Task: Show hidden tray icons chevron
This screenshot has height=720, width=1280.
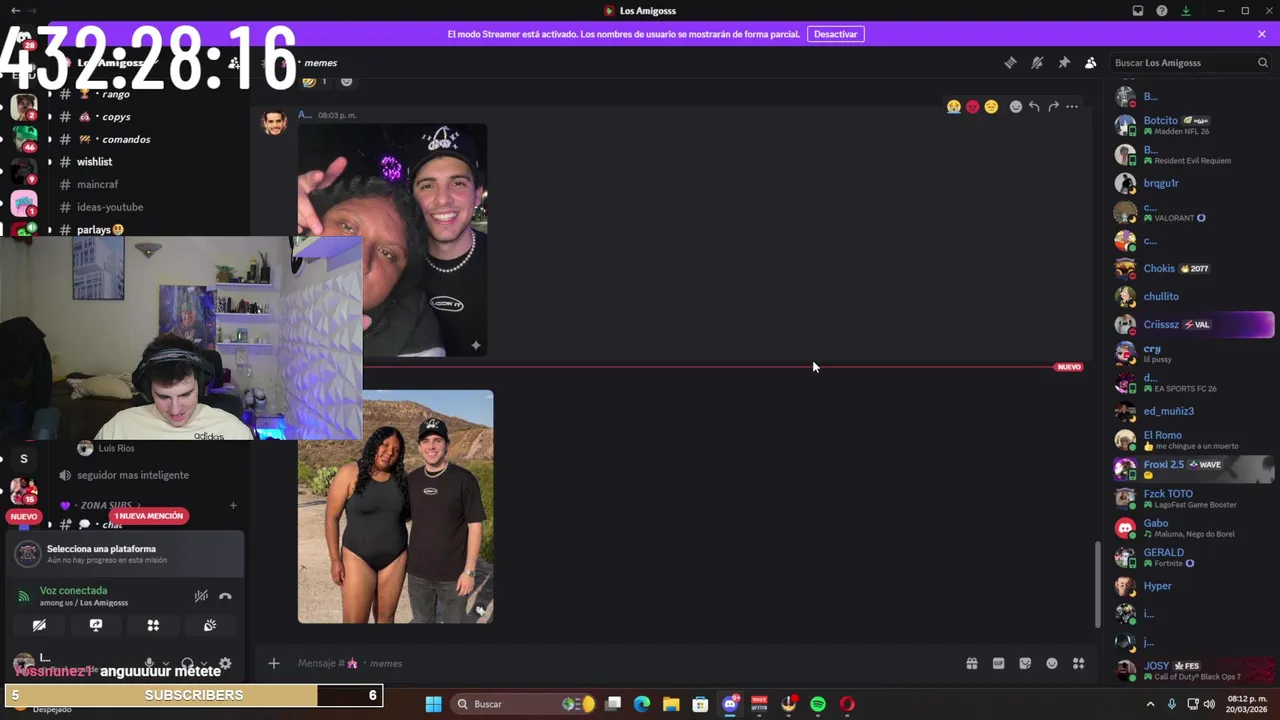Action: click(x=1150, y=704)
